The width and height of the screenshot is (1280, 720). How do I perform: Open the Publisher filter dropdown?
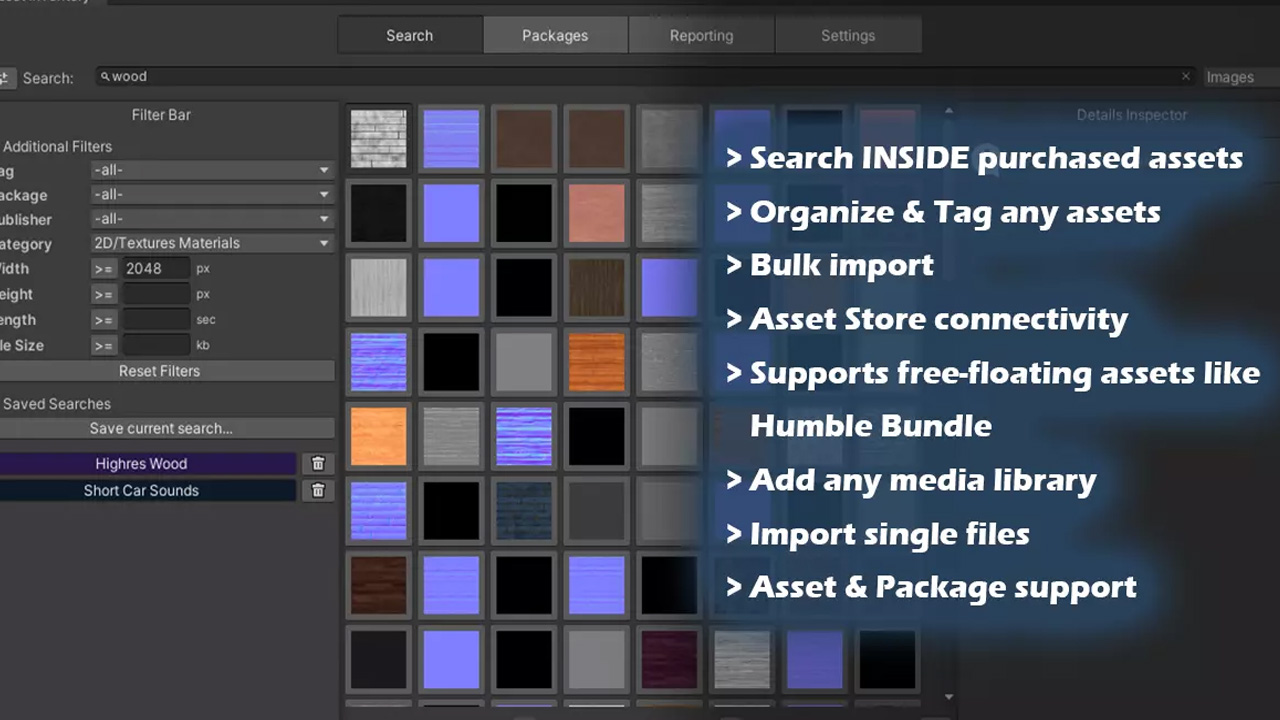pos(212,219)
